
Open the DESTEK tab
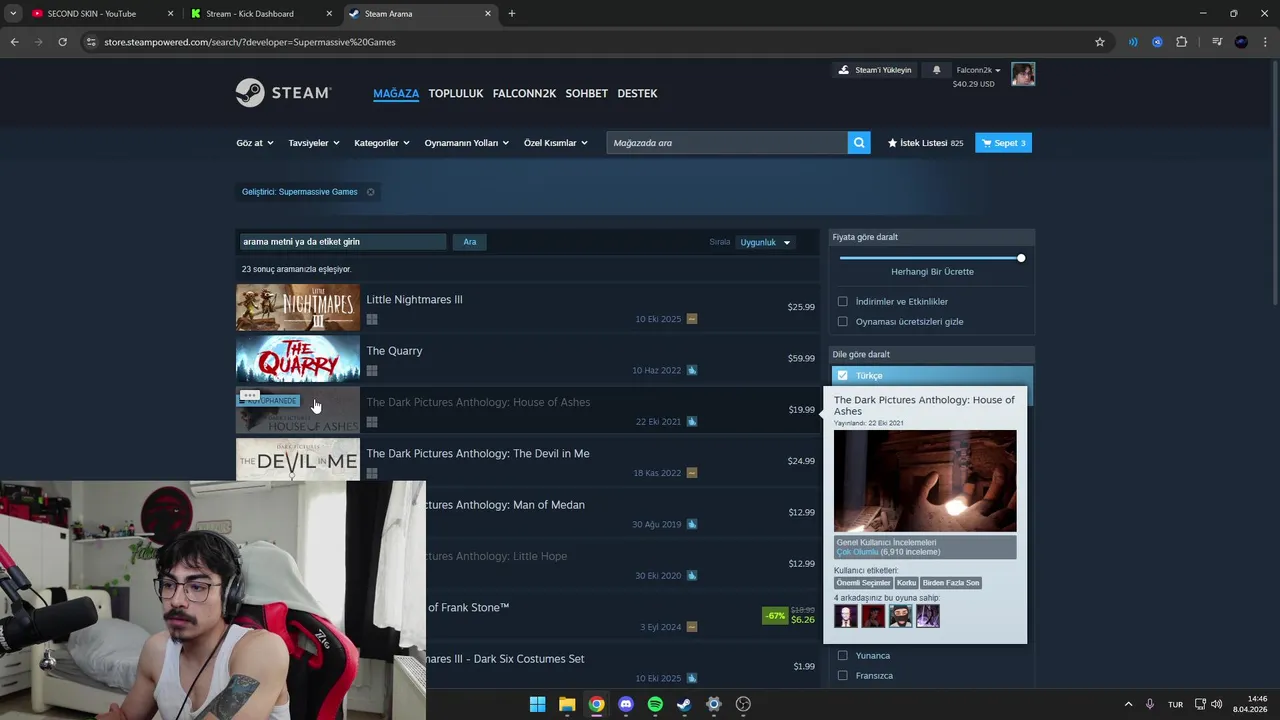637,93
